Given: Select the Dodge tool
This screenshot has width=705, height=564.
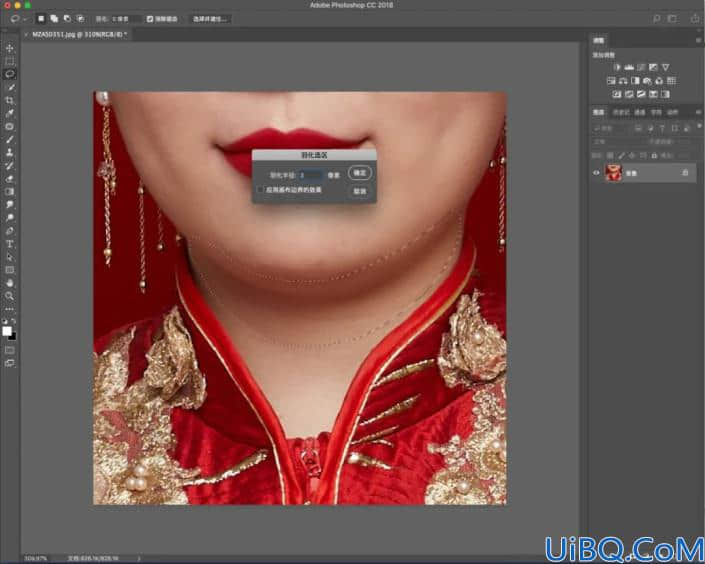Looking at the screenshot, I should tap(9, 218).
